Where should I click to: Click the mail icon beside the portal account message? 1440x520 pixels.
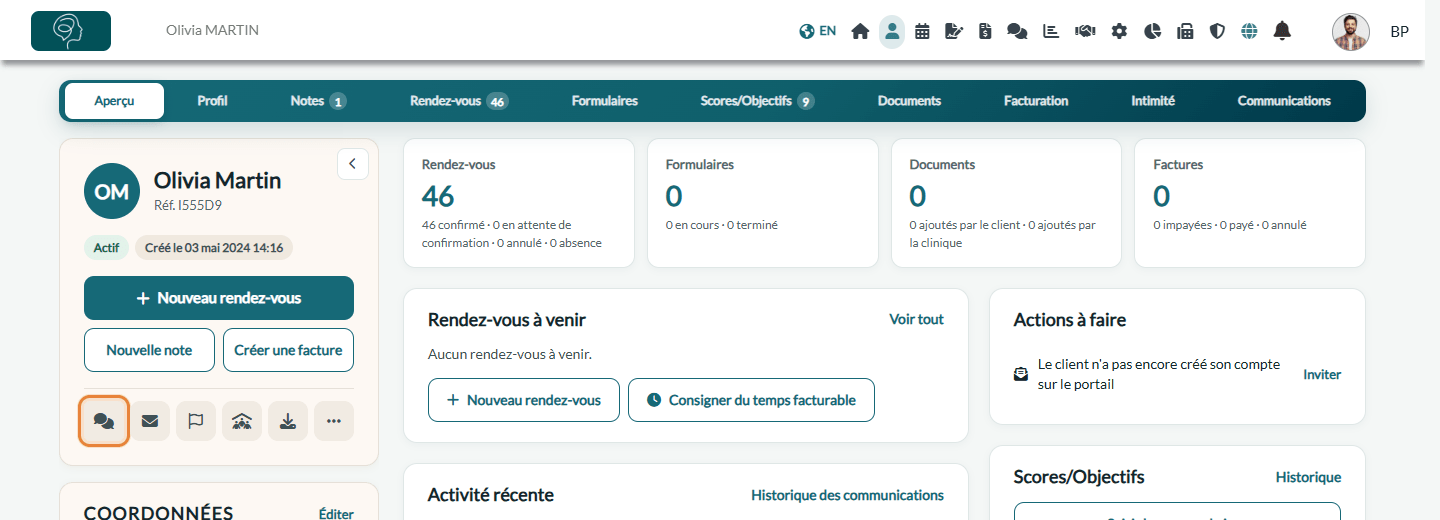[x=1020, y=375]
